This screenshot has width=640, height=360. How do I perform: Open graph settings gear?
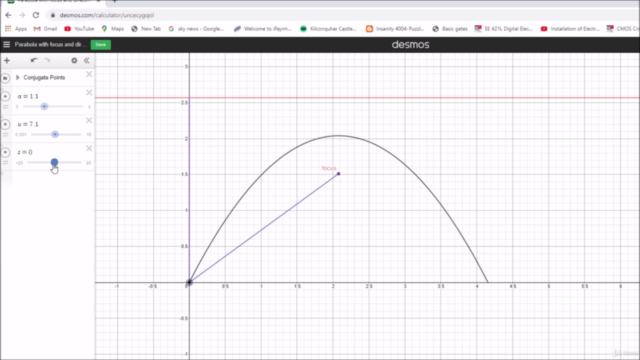(74, 60)
